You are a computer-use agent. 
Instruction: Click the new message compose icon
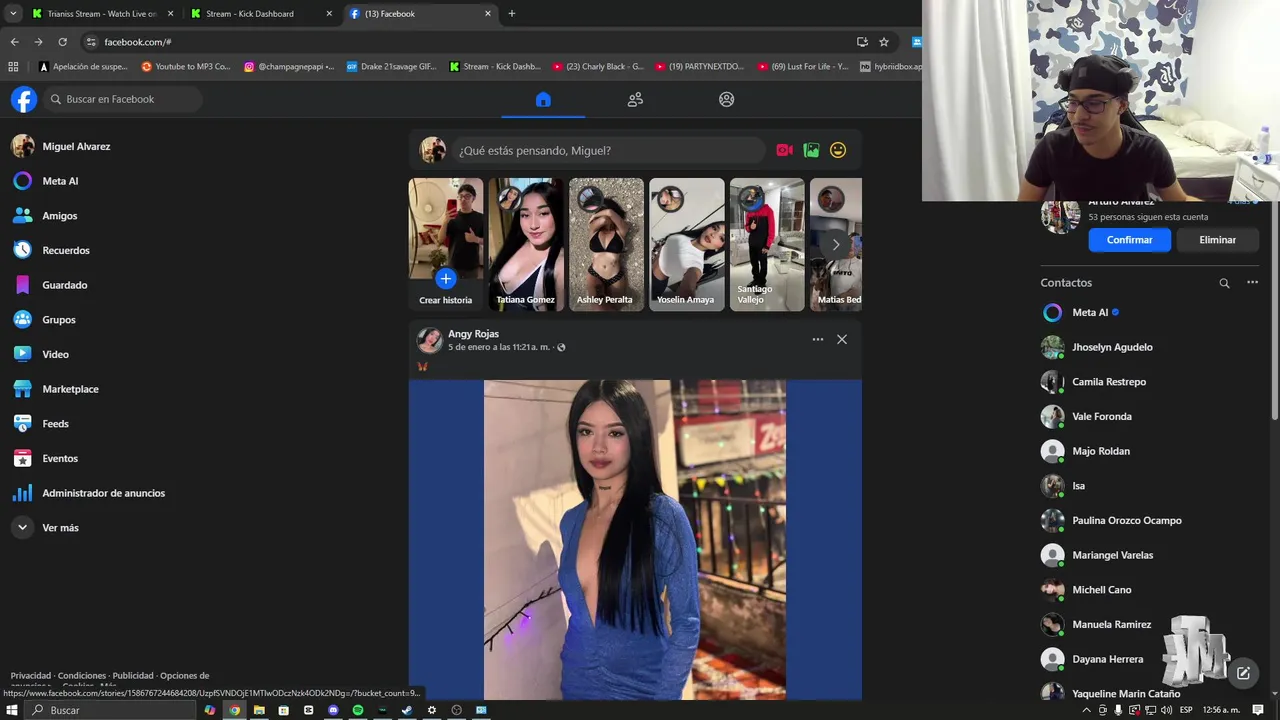(x=1243, y=673)
